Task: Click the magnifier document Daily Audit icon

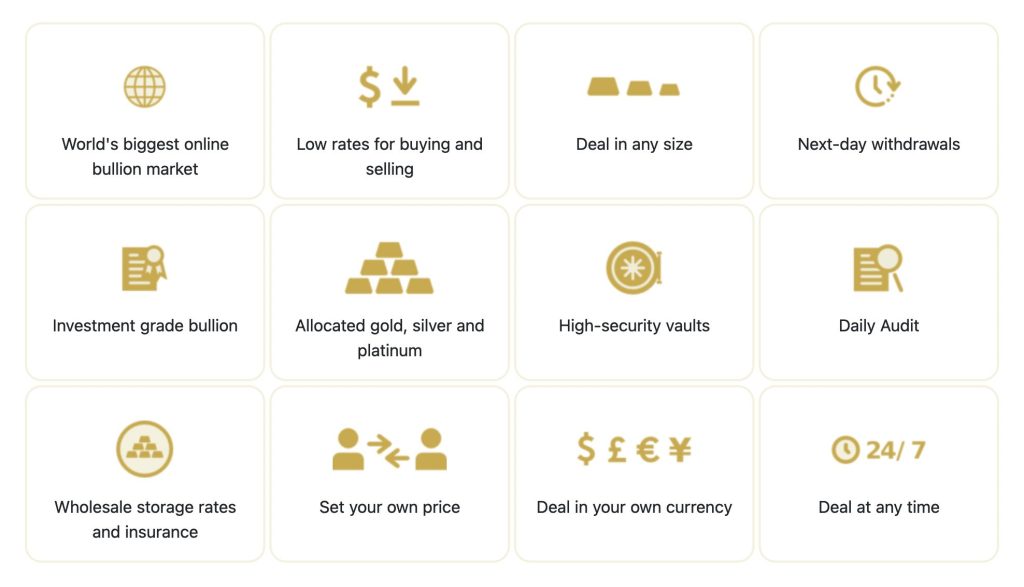Action: [878, 268]
